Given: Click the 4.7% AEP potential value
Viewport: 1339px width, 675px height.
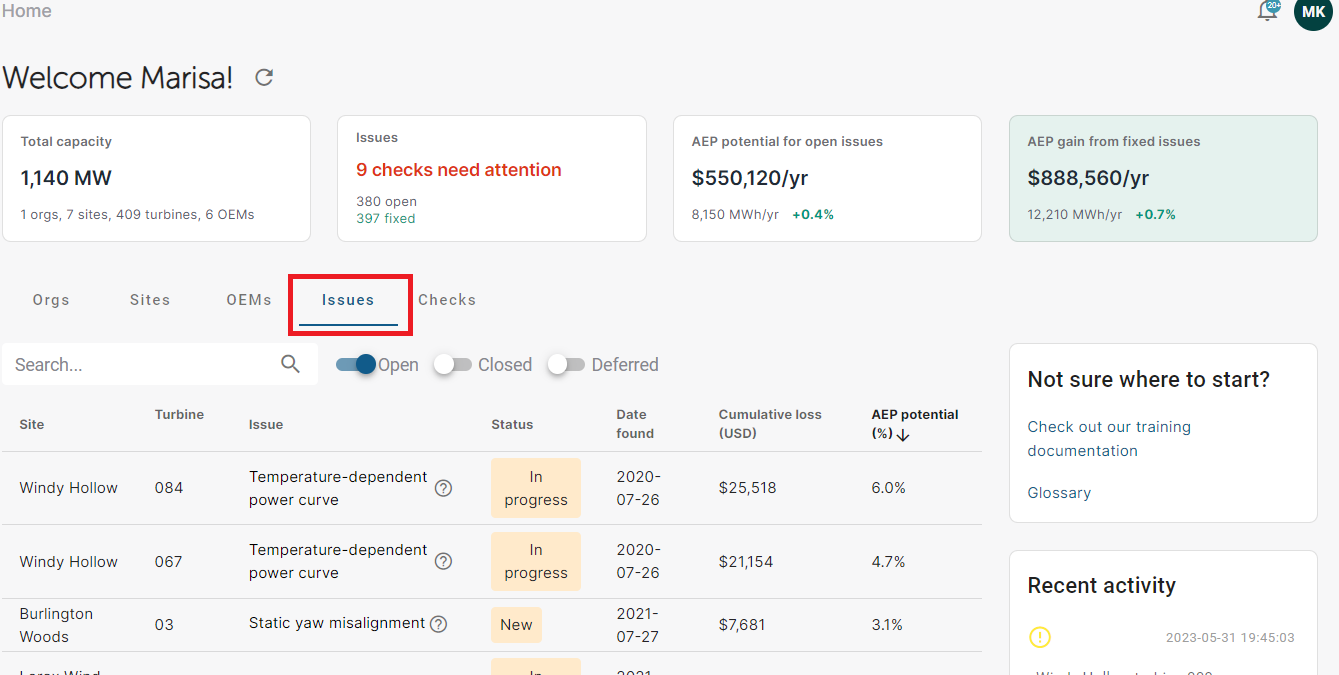Looking at the screenshot, I should pos(889,562).
